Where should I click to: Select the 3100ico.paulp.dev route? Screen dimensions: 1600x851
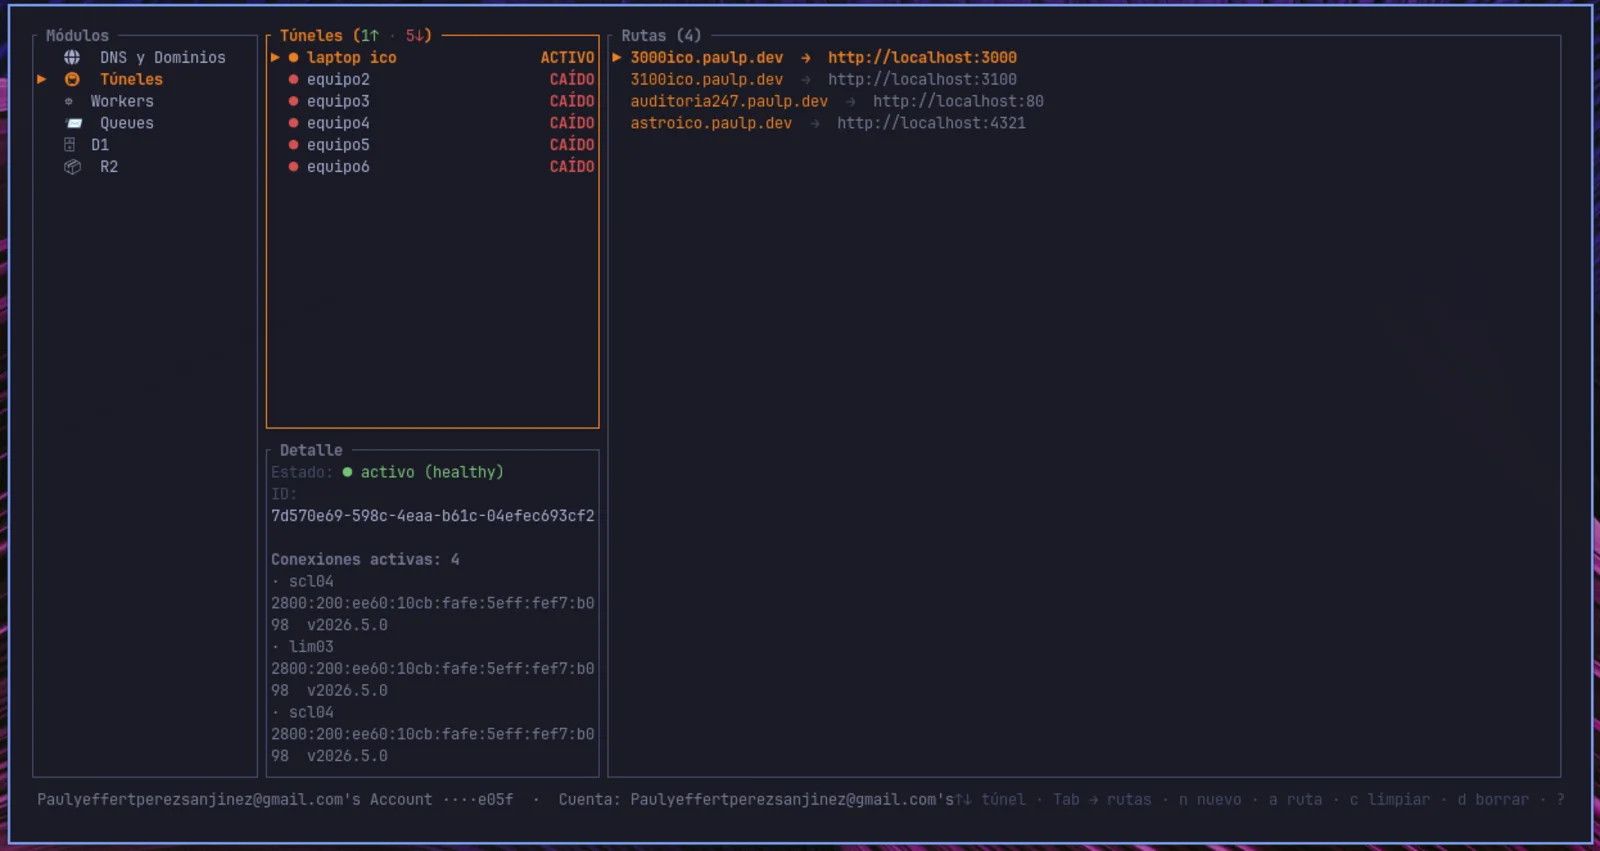(x=707, y=80)
